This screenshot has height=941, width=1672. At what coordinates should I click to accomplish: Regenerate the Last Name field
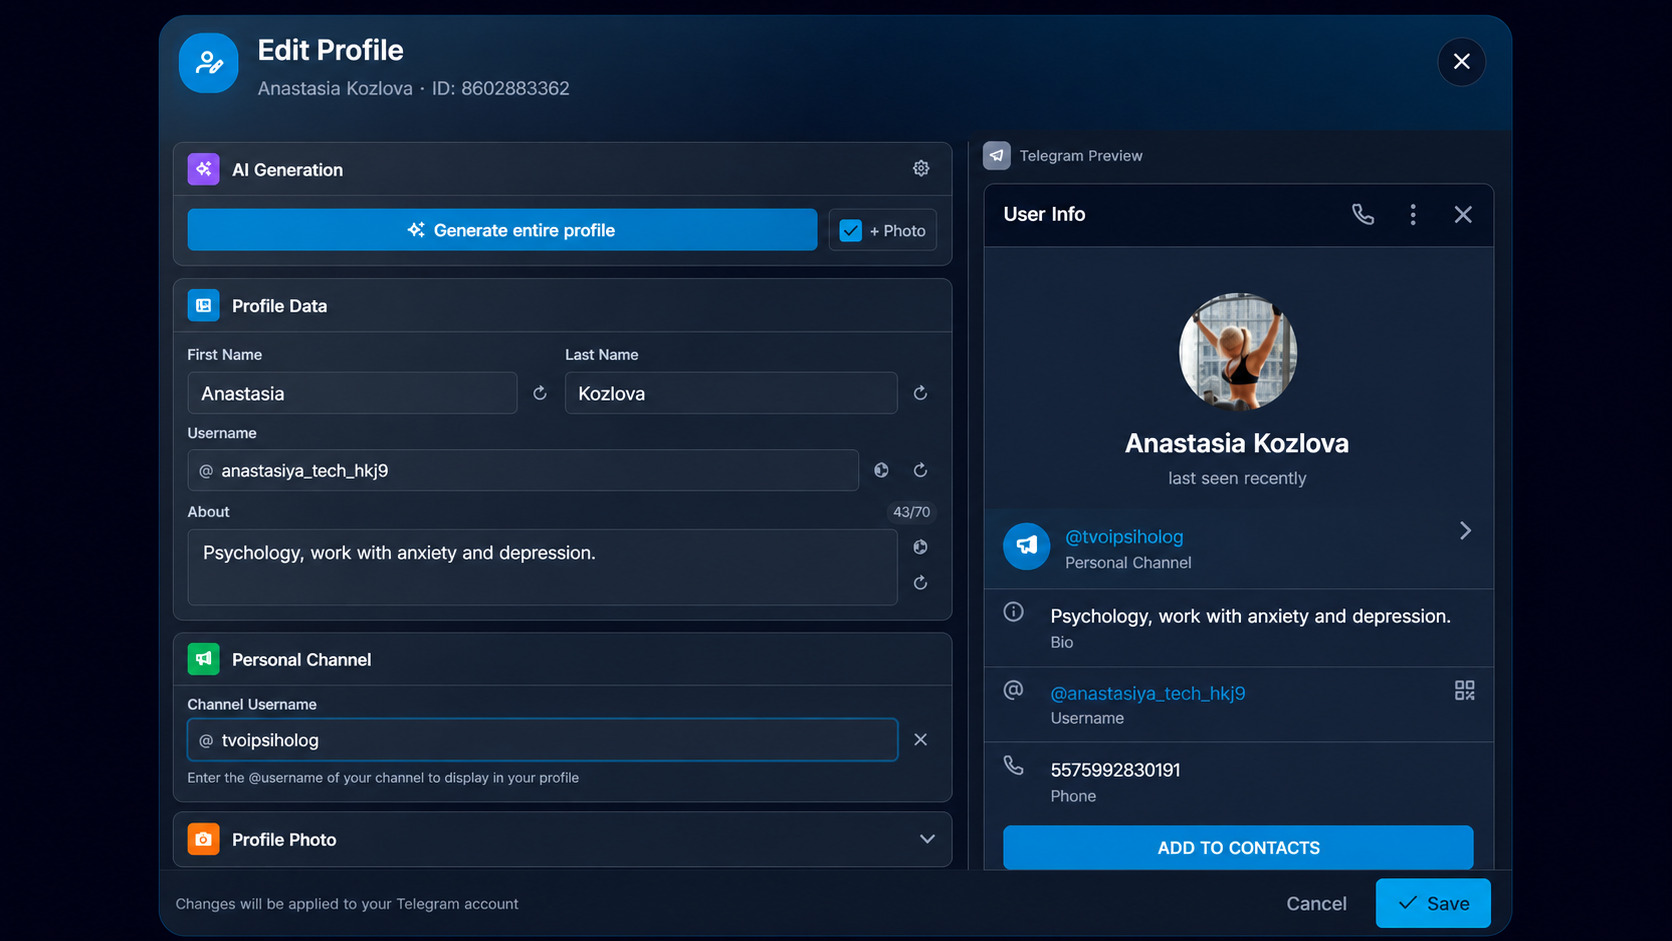point(920,393)
